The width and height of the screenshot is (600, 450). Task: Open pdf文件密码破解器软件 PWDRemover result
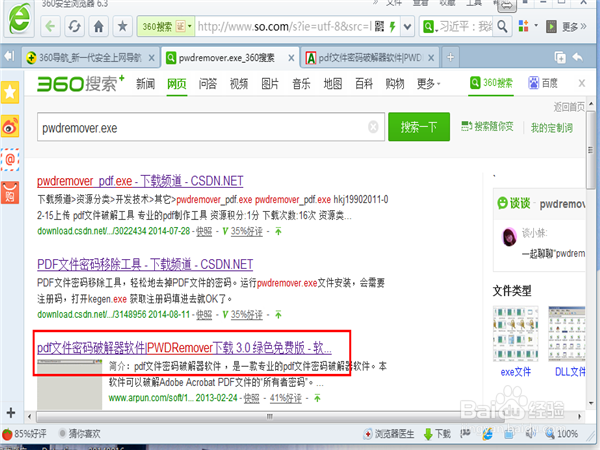[184, 347]
